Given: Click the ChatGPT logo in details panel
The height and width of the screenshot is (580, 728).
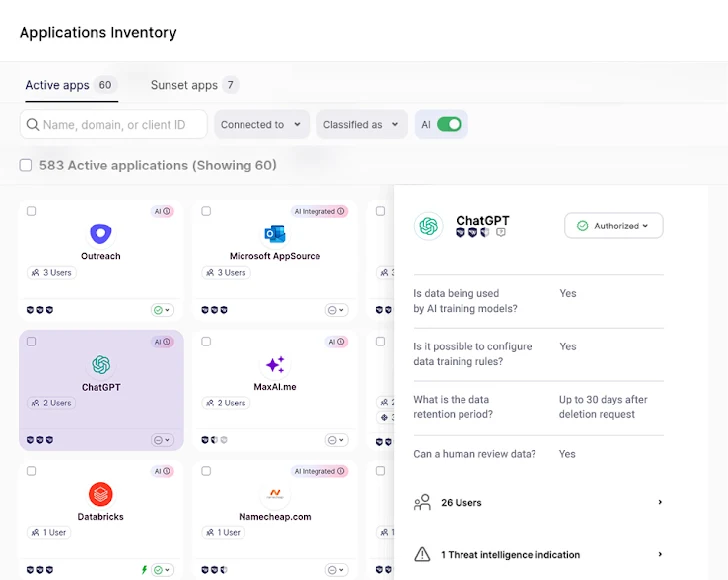Looking at the screenshot, I should [x=429, y=226].
